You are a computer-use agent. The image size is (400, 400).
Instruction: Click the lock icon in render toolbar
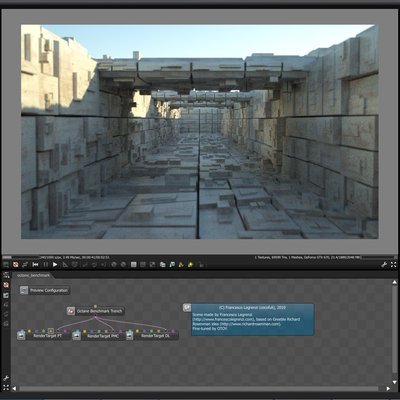201,265
